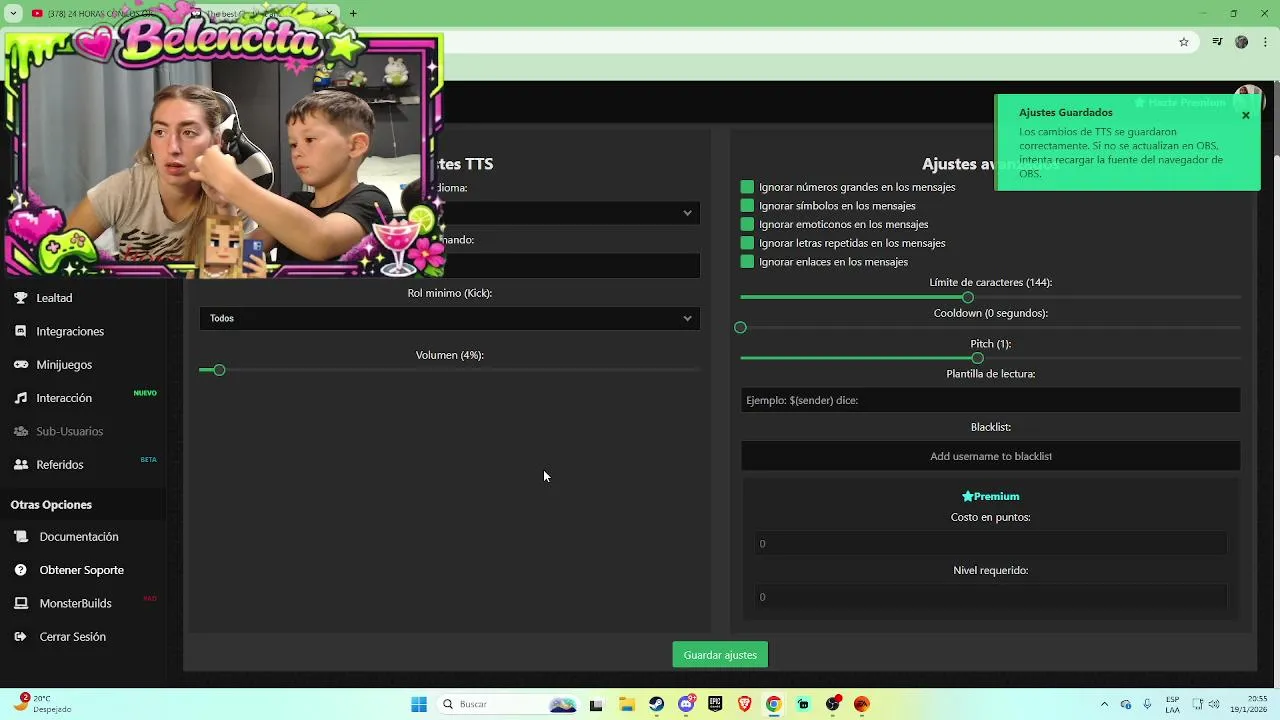The width and height of the screenshot is (1280, 720).
Task: Click the Add username to blacklist field
Action: [990, 456]
